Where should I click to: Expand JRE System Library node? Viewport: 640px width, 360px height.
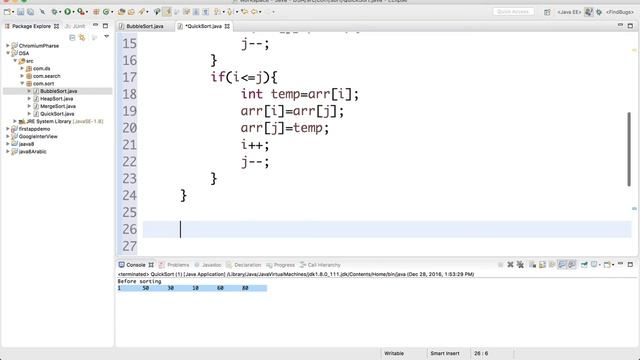15,121
